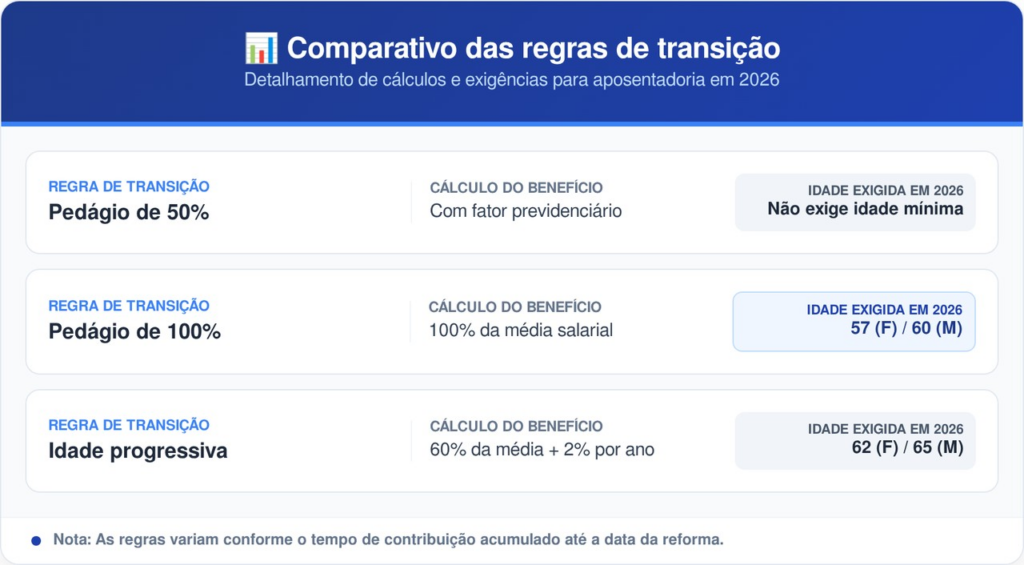
Task: Click the Nota text about tempo de contribuição
Action: 388,540
